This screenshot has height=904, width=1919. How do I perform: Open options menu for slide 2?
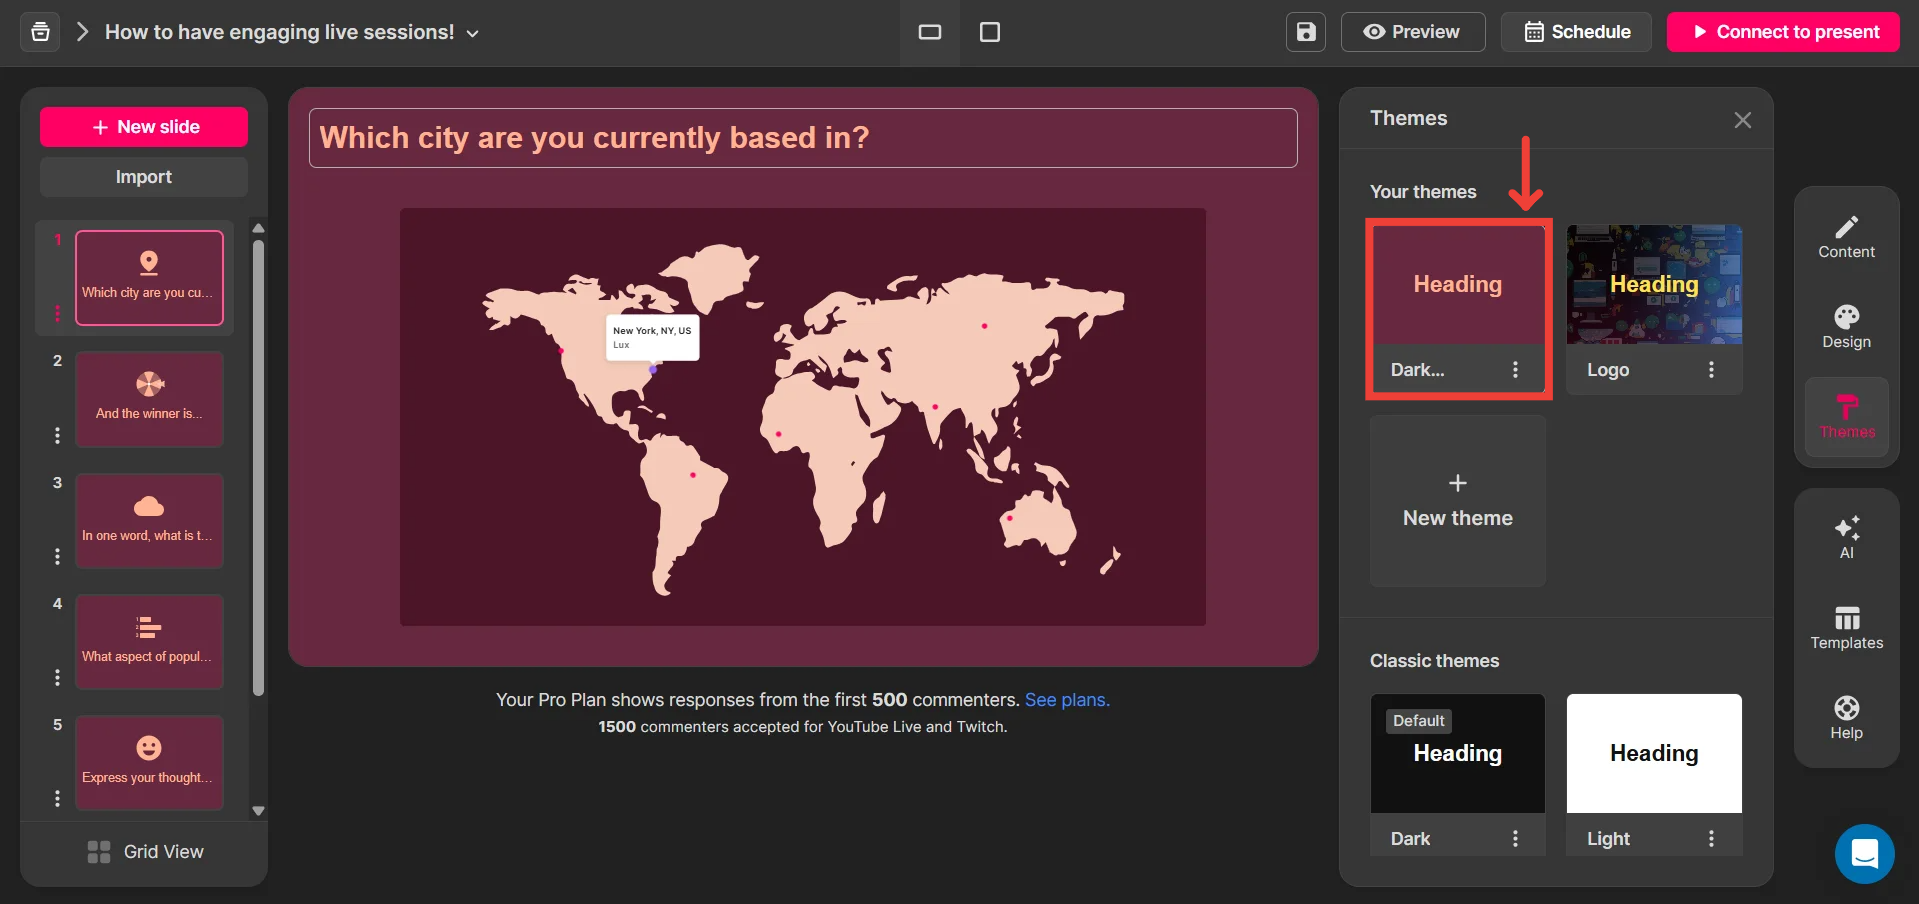tap(57, 435)
